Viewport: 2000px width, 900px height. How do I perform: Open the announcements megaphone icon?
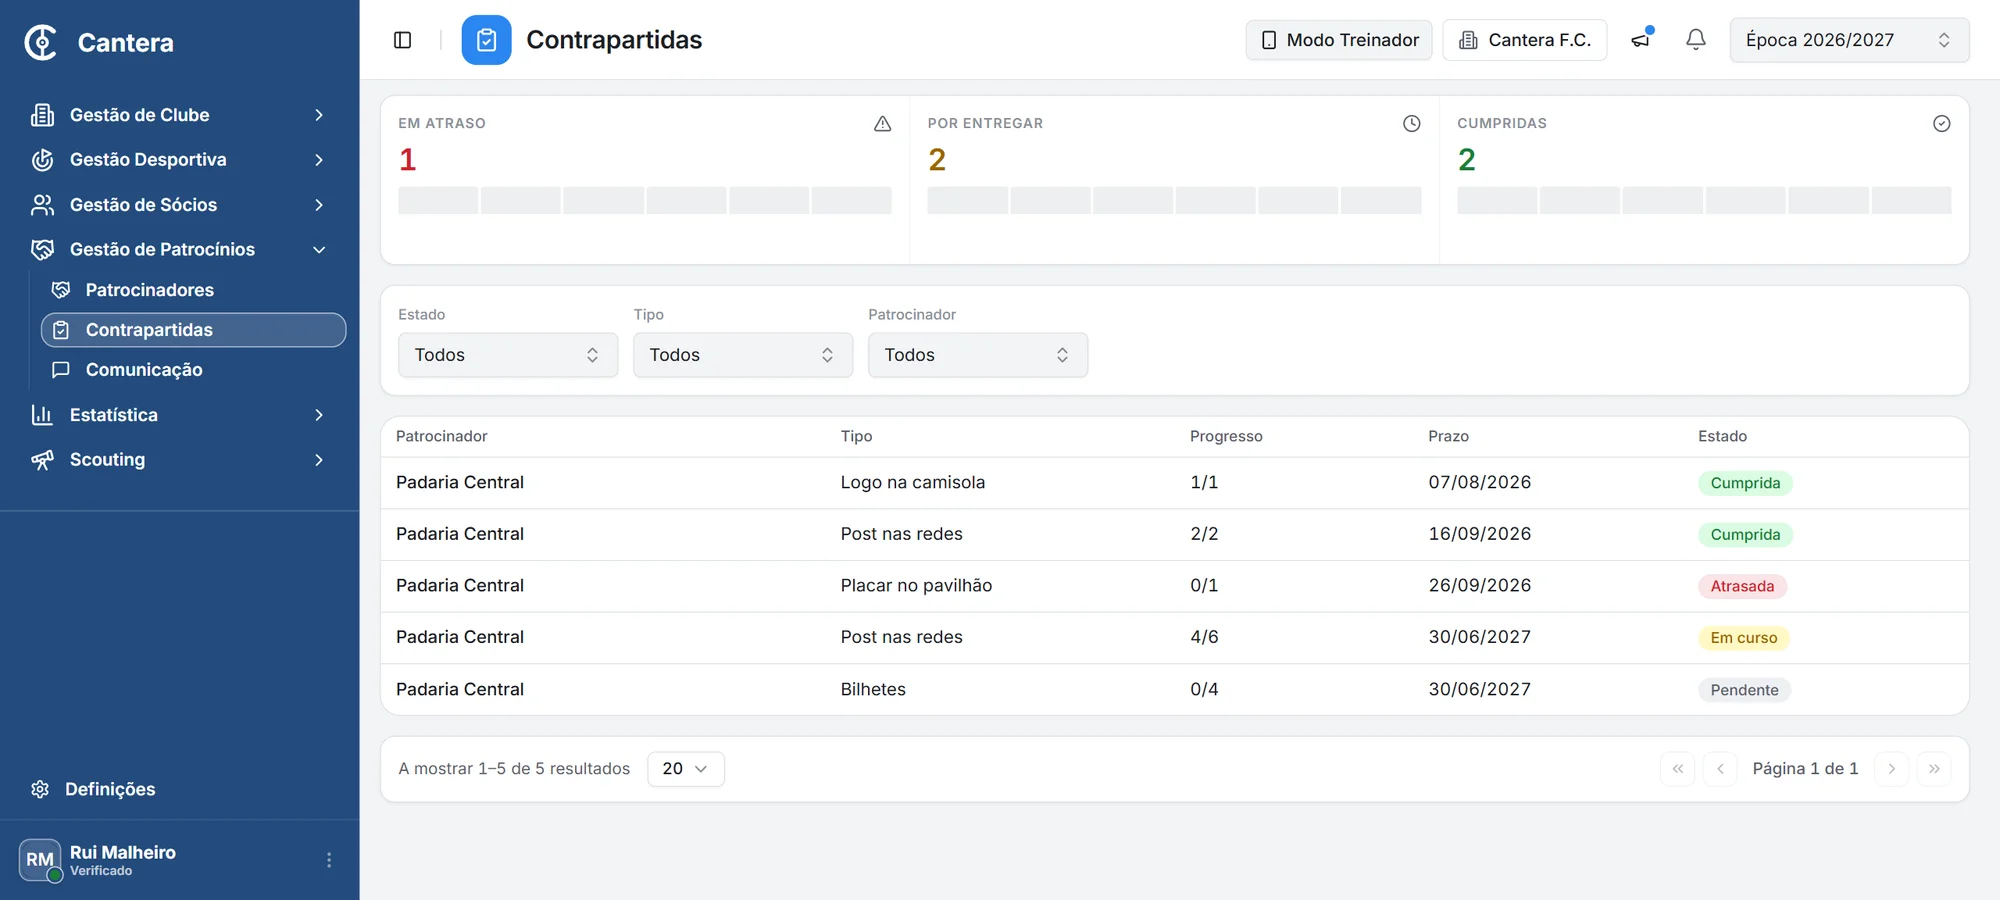[x=1641, y=39]
